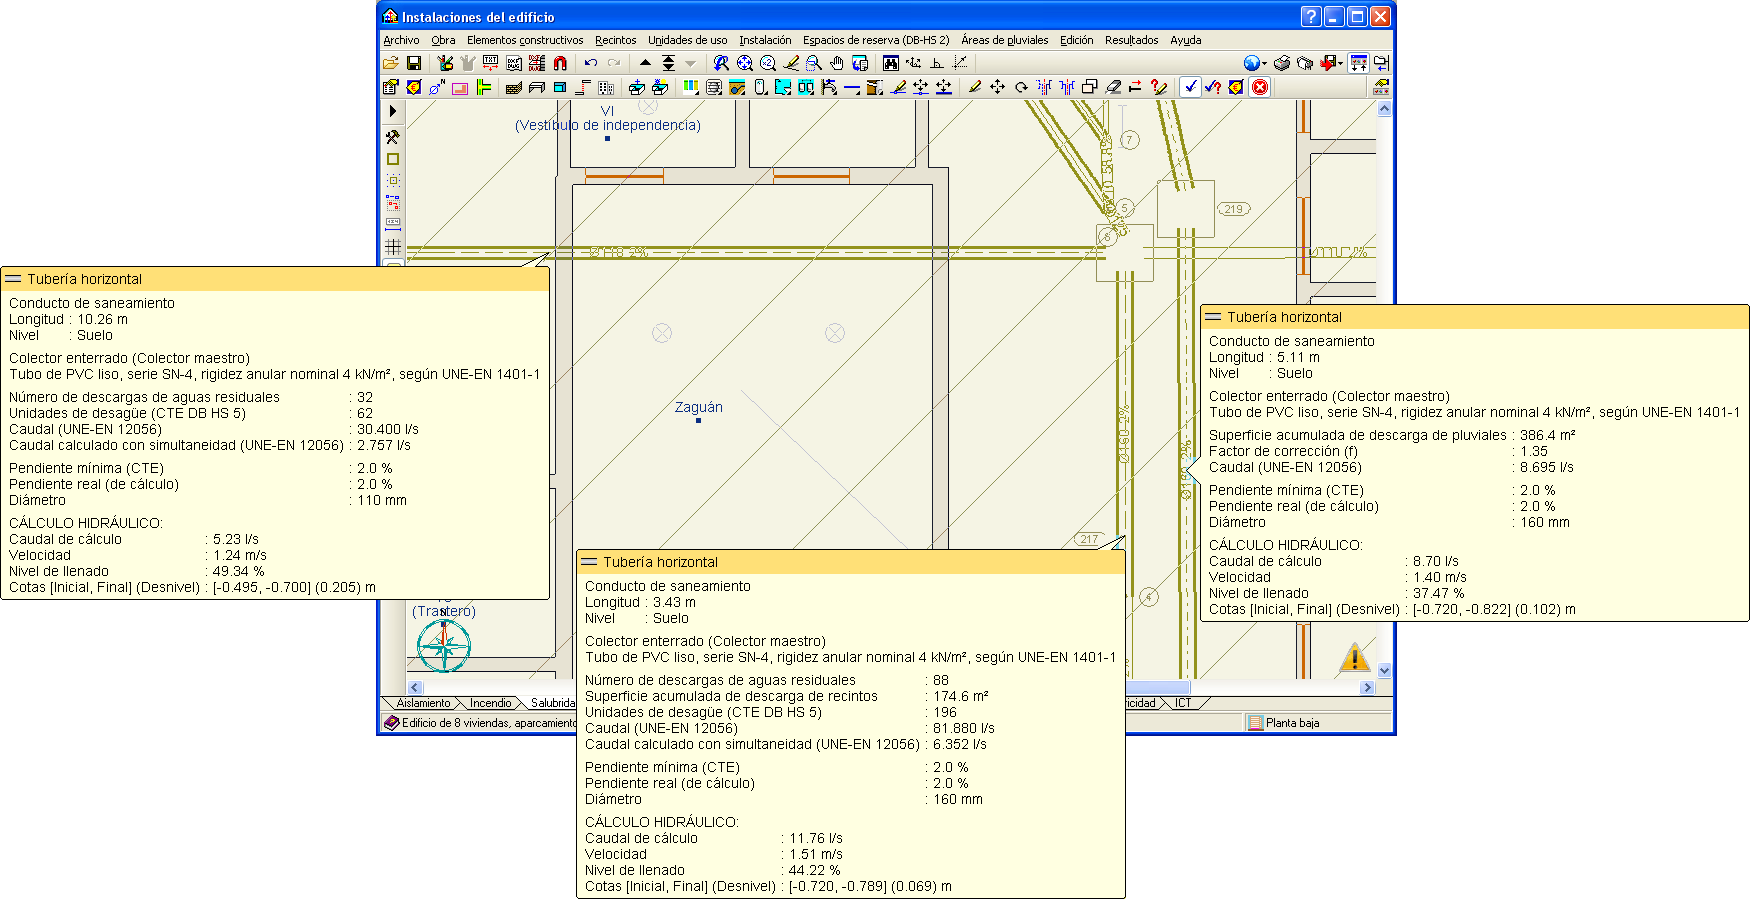Select the eraser delete tool
Viewport: 1750px width, 899px height.
[x=1112, y=87]
